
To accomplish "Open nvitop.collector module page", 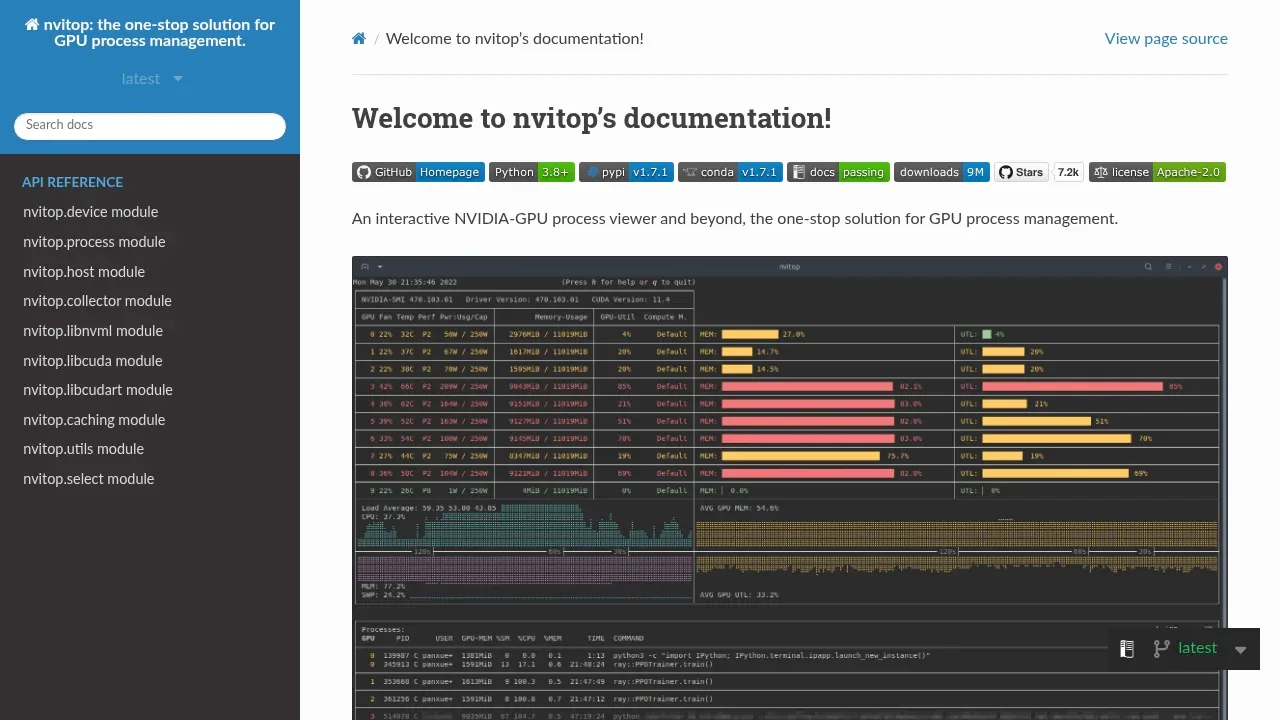I will coord(150,301).
